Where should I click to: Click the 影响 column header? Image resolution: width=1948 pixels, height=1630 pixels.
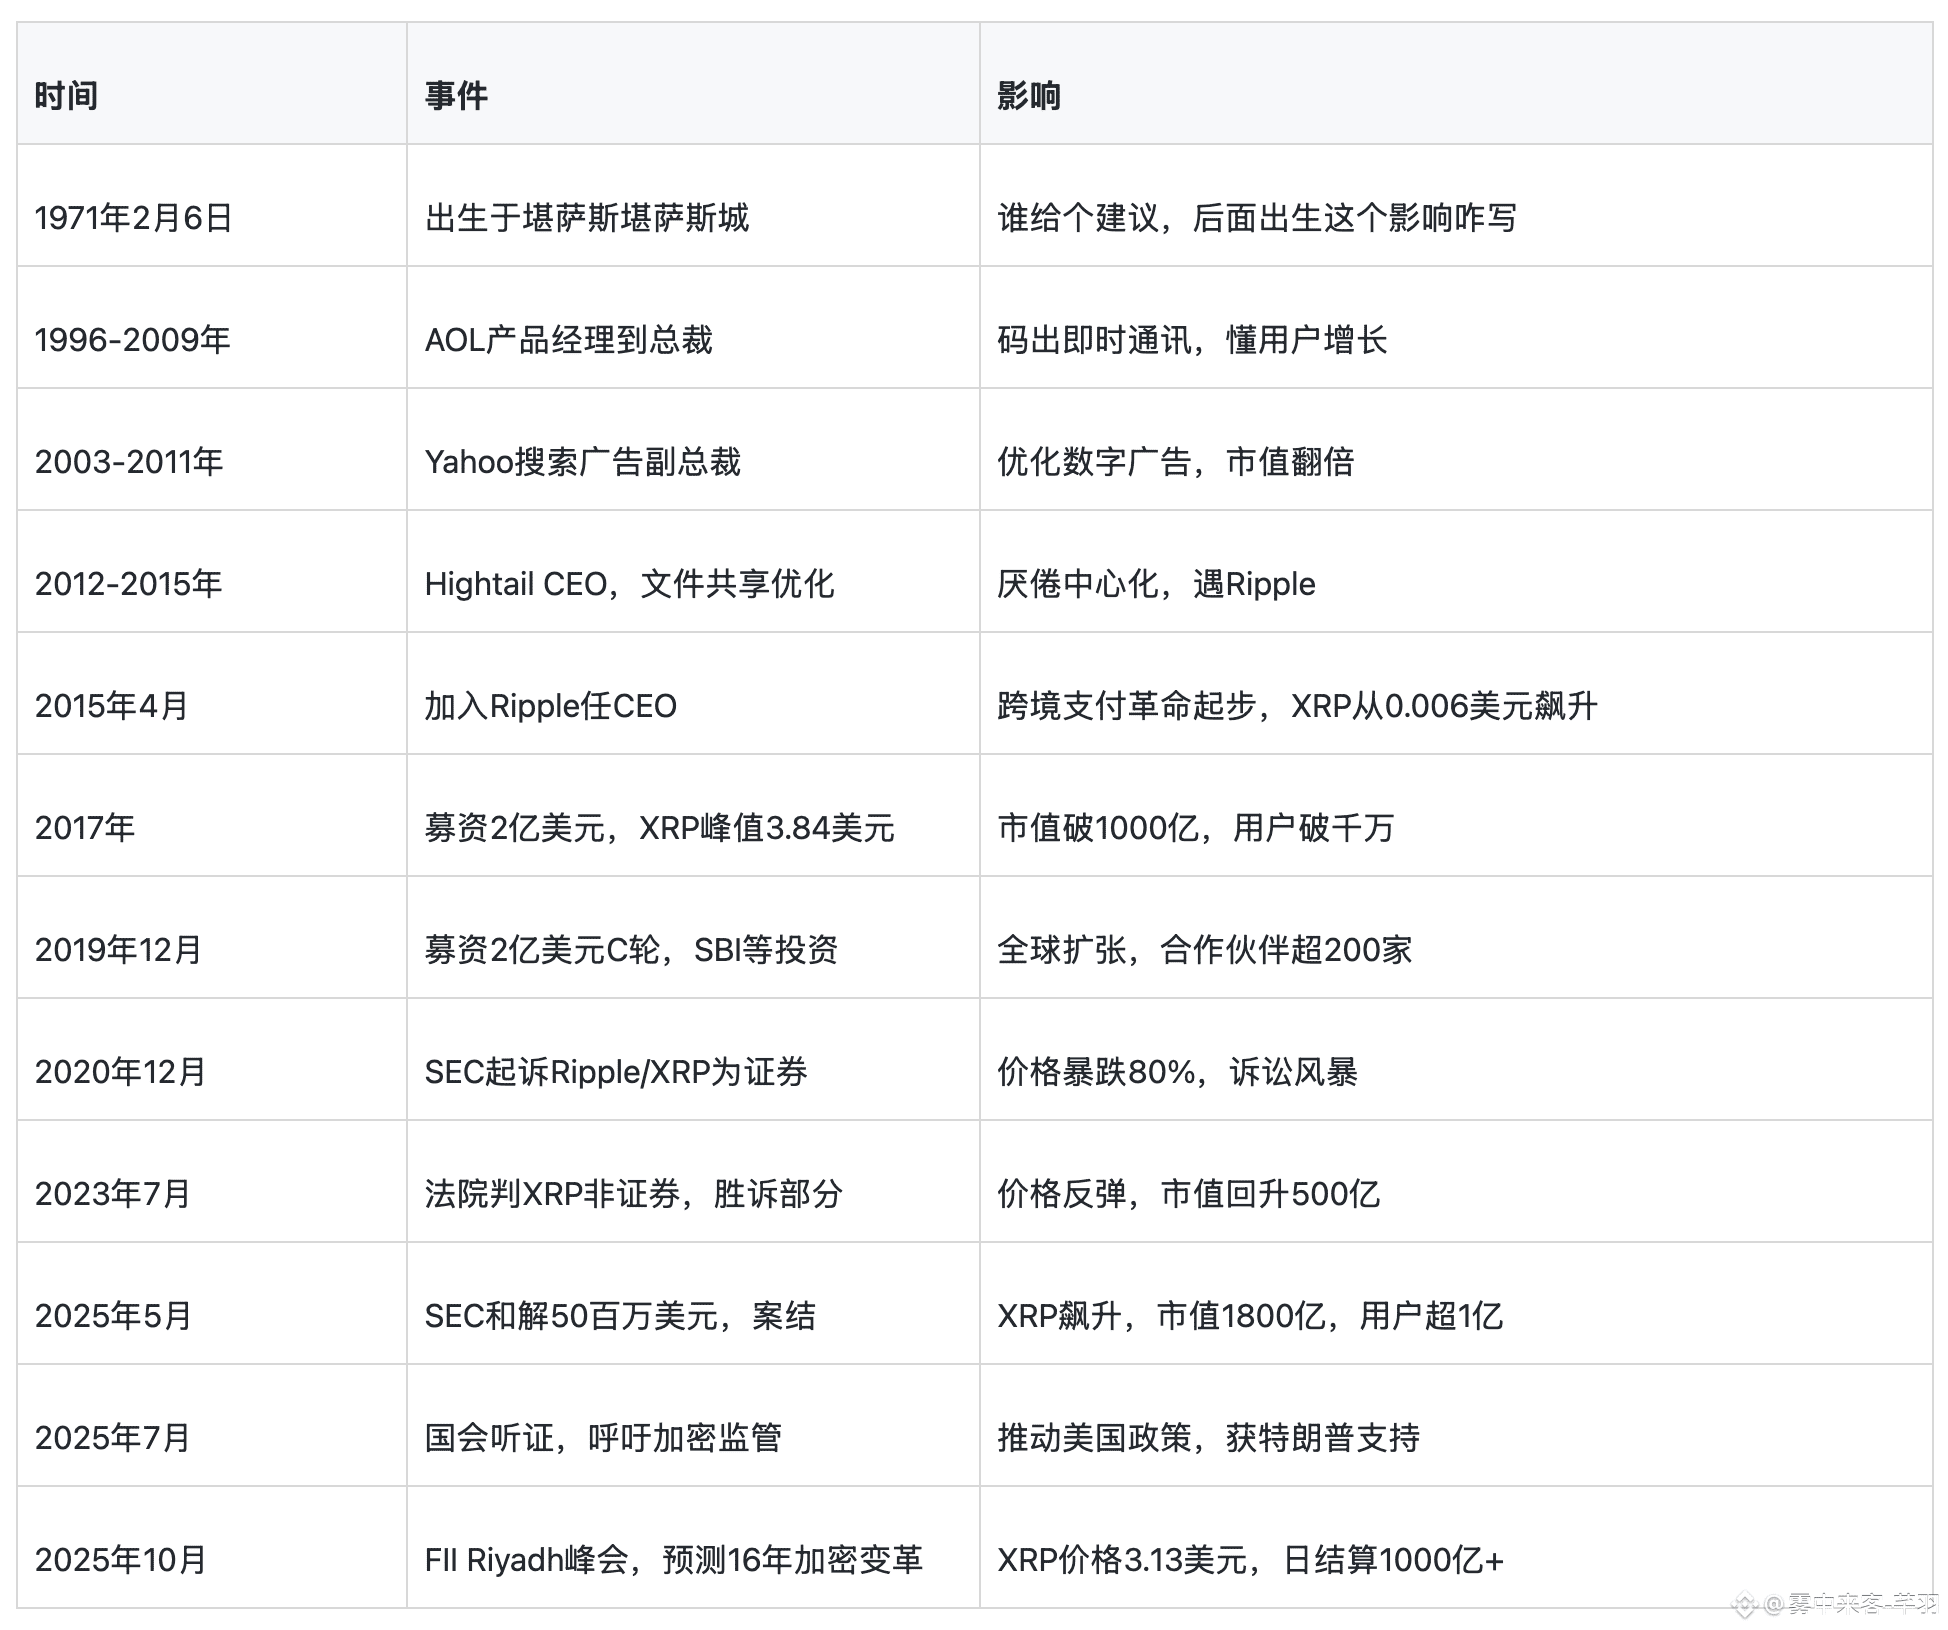click(x=1028, y=96)
